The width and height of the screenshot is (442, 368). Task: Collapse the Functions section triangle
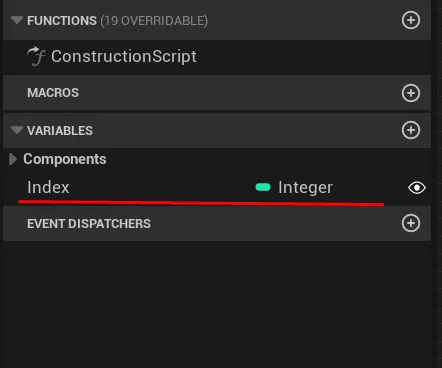click(17, 20)
